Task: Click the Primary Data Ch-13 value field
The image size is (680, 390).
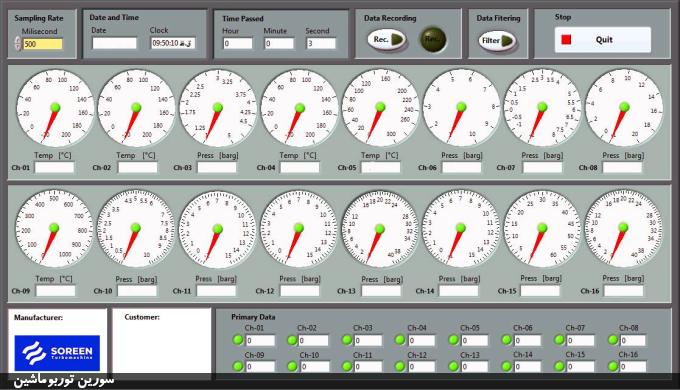Action: [475, 367]
